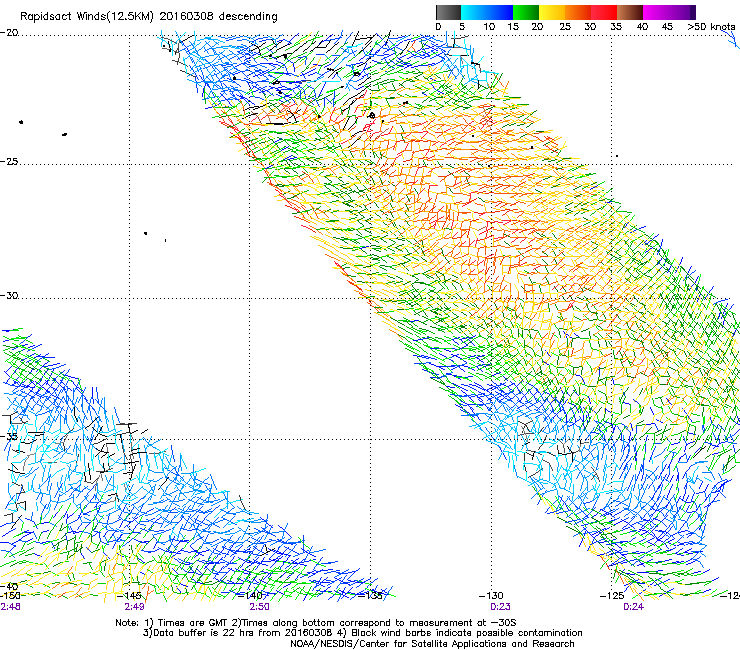Click the legend label '25'
Image resolution: width=740 pixels, height=650 pixels.
565,27
